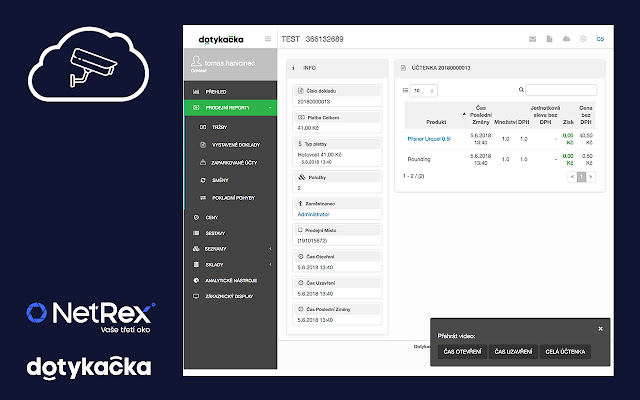
Task: Sort by Produkt column header
Action: [436, 122]
